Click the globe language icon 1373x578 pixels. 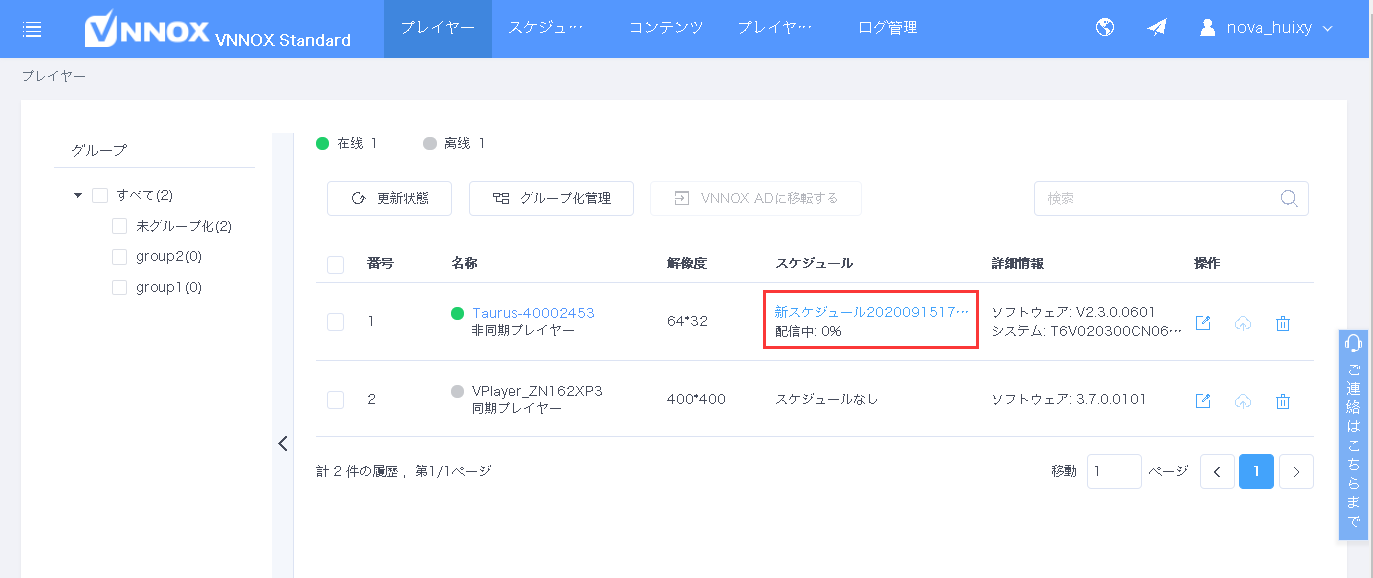click(1105, 28)
